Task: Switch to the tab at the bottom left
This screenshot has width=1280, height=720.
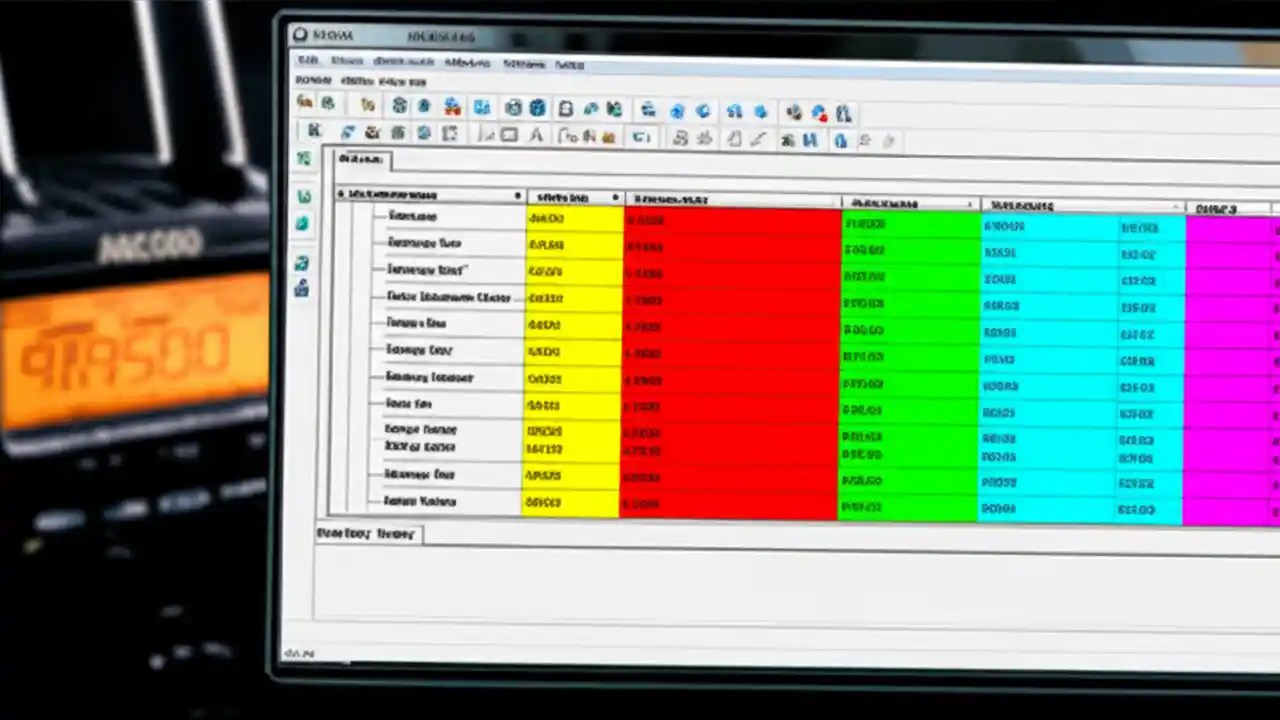Action: point(365,533)
